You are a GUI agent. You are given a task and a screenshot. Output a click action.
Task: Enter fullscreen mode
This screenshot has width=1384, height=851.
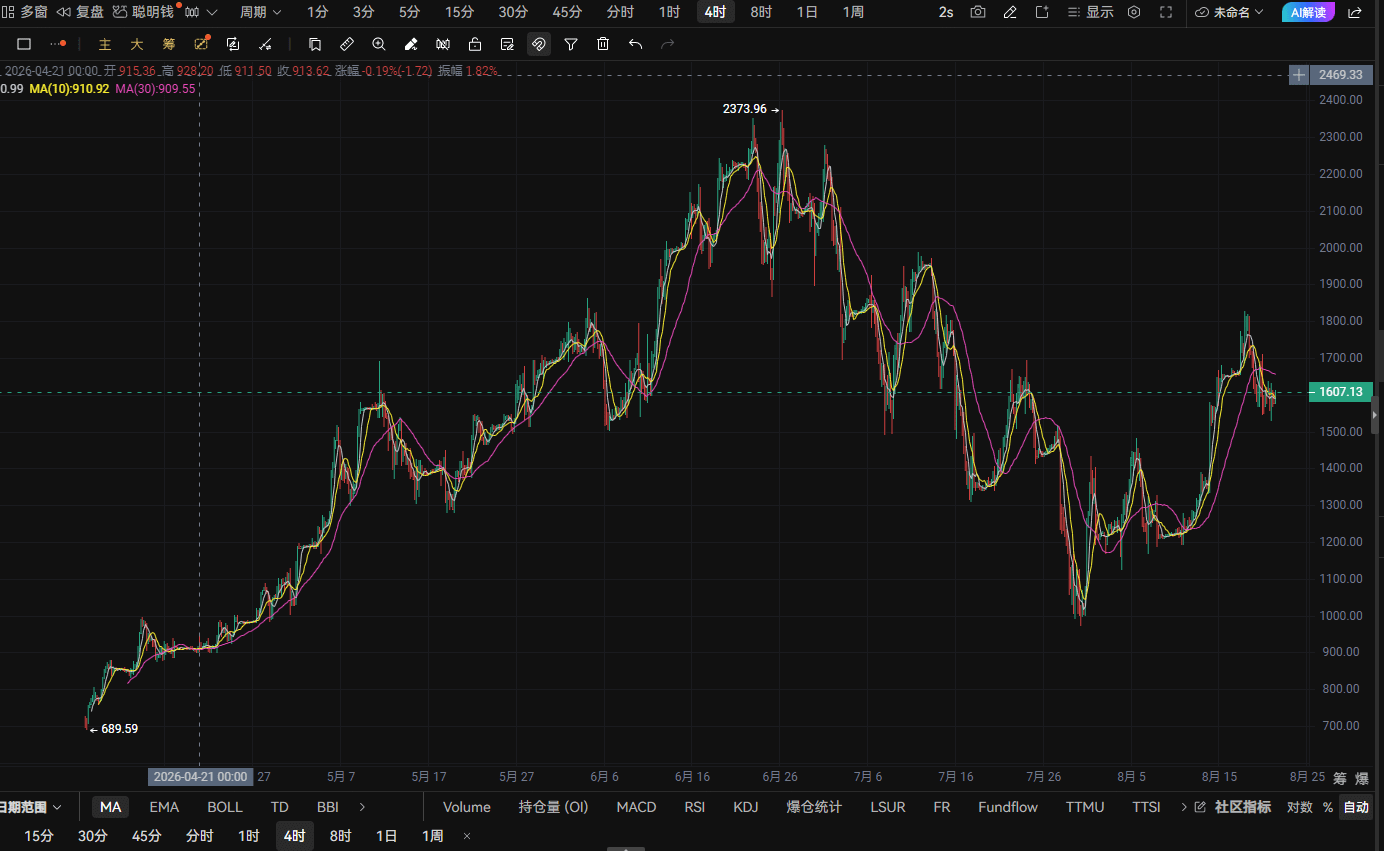1166,12
